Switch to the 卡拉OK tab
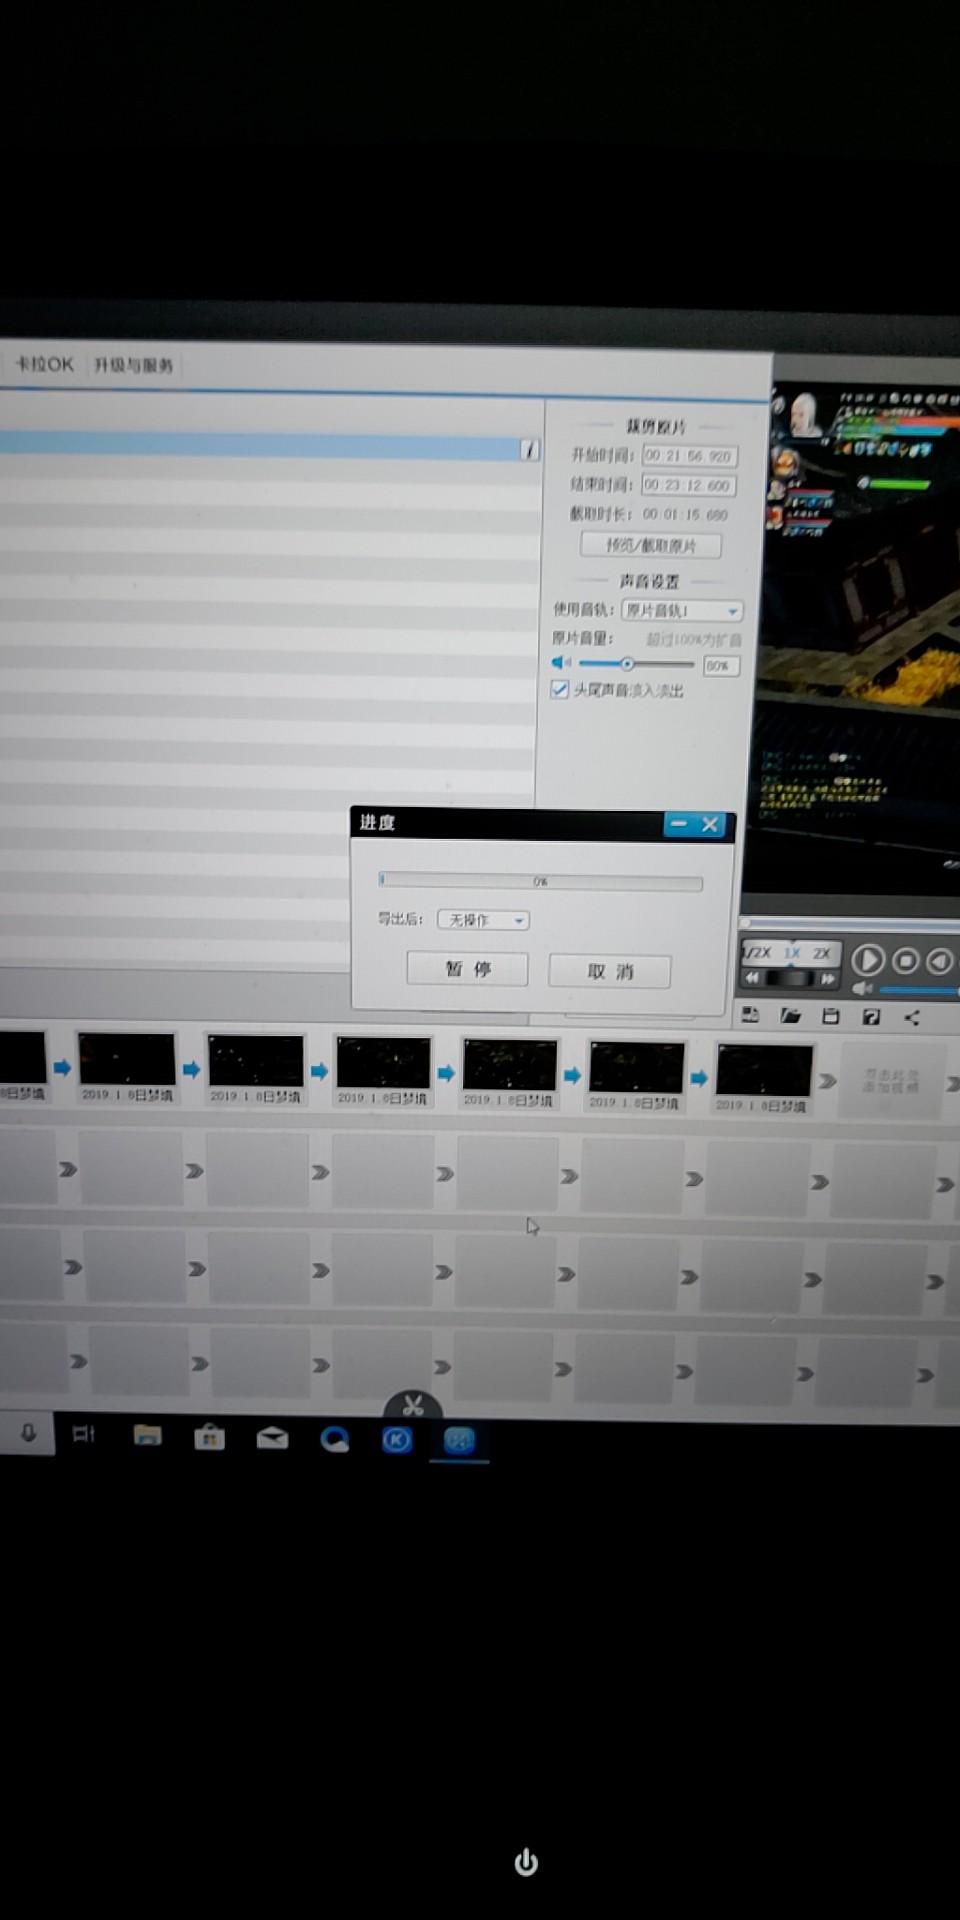 click(44, 364)
